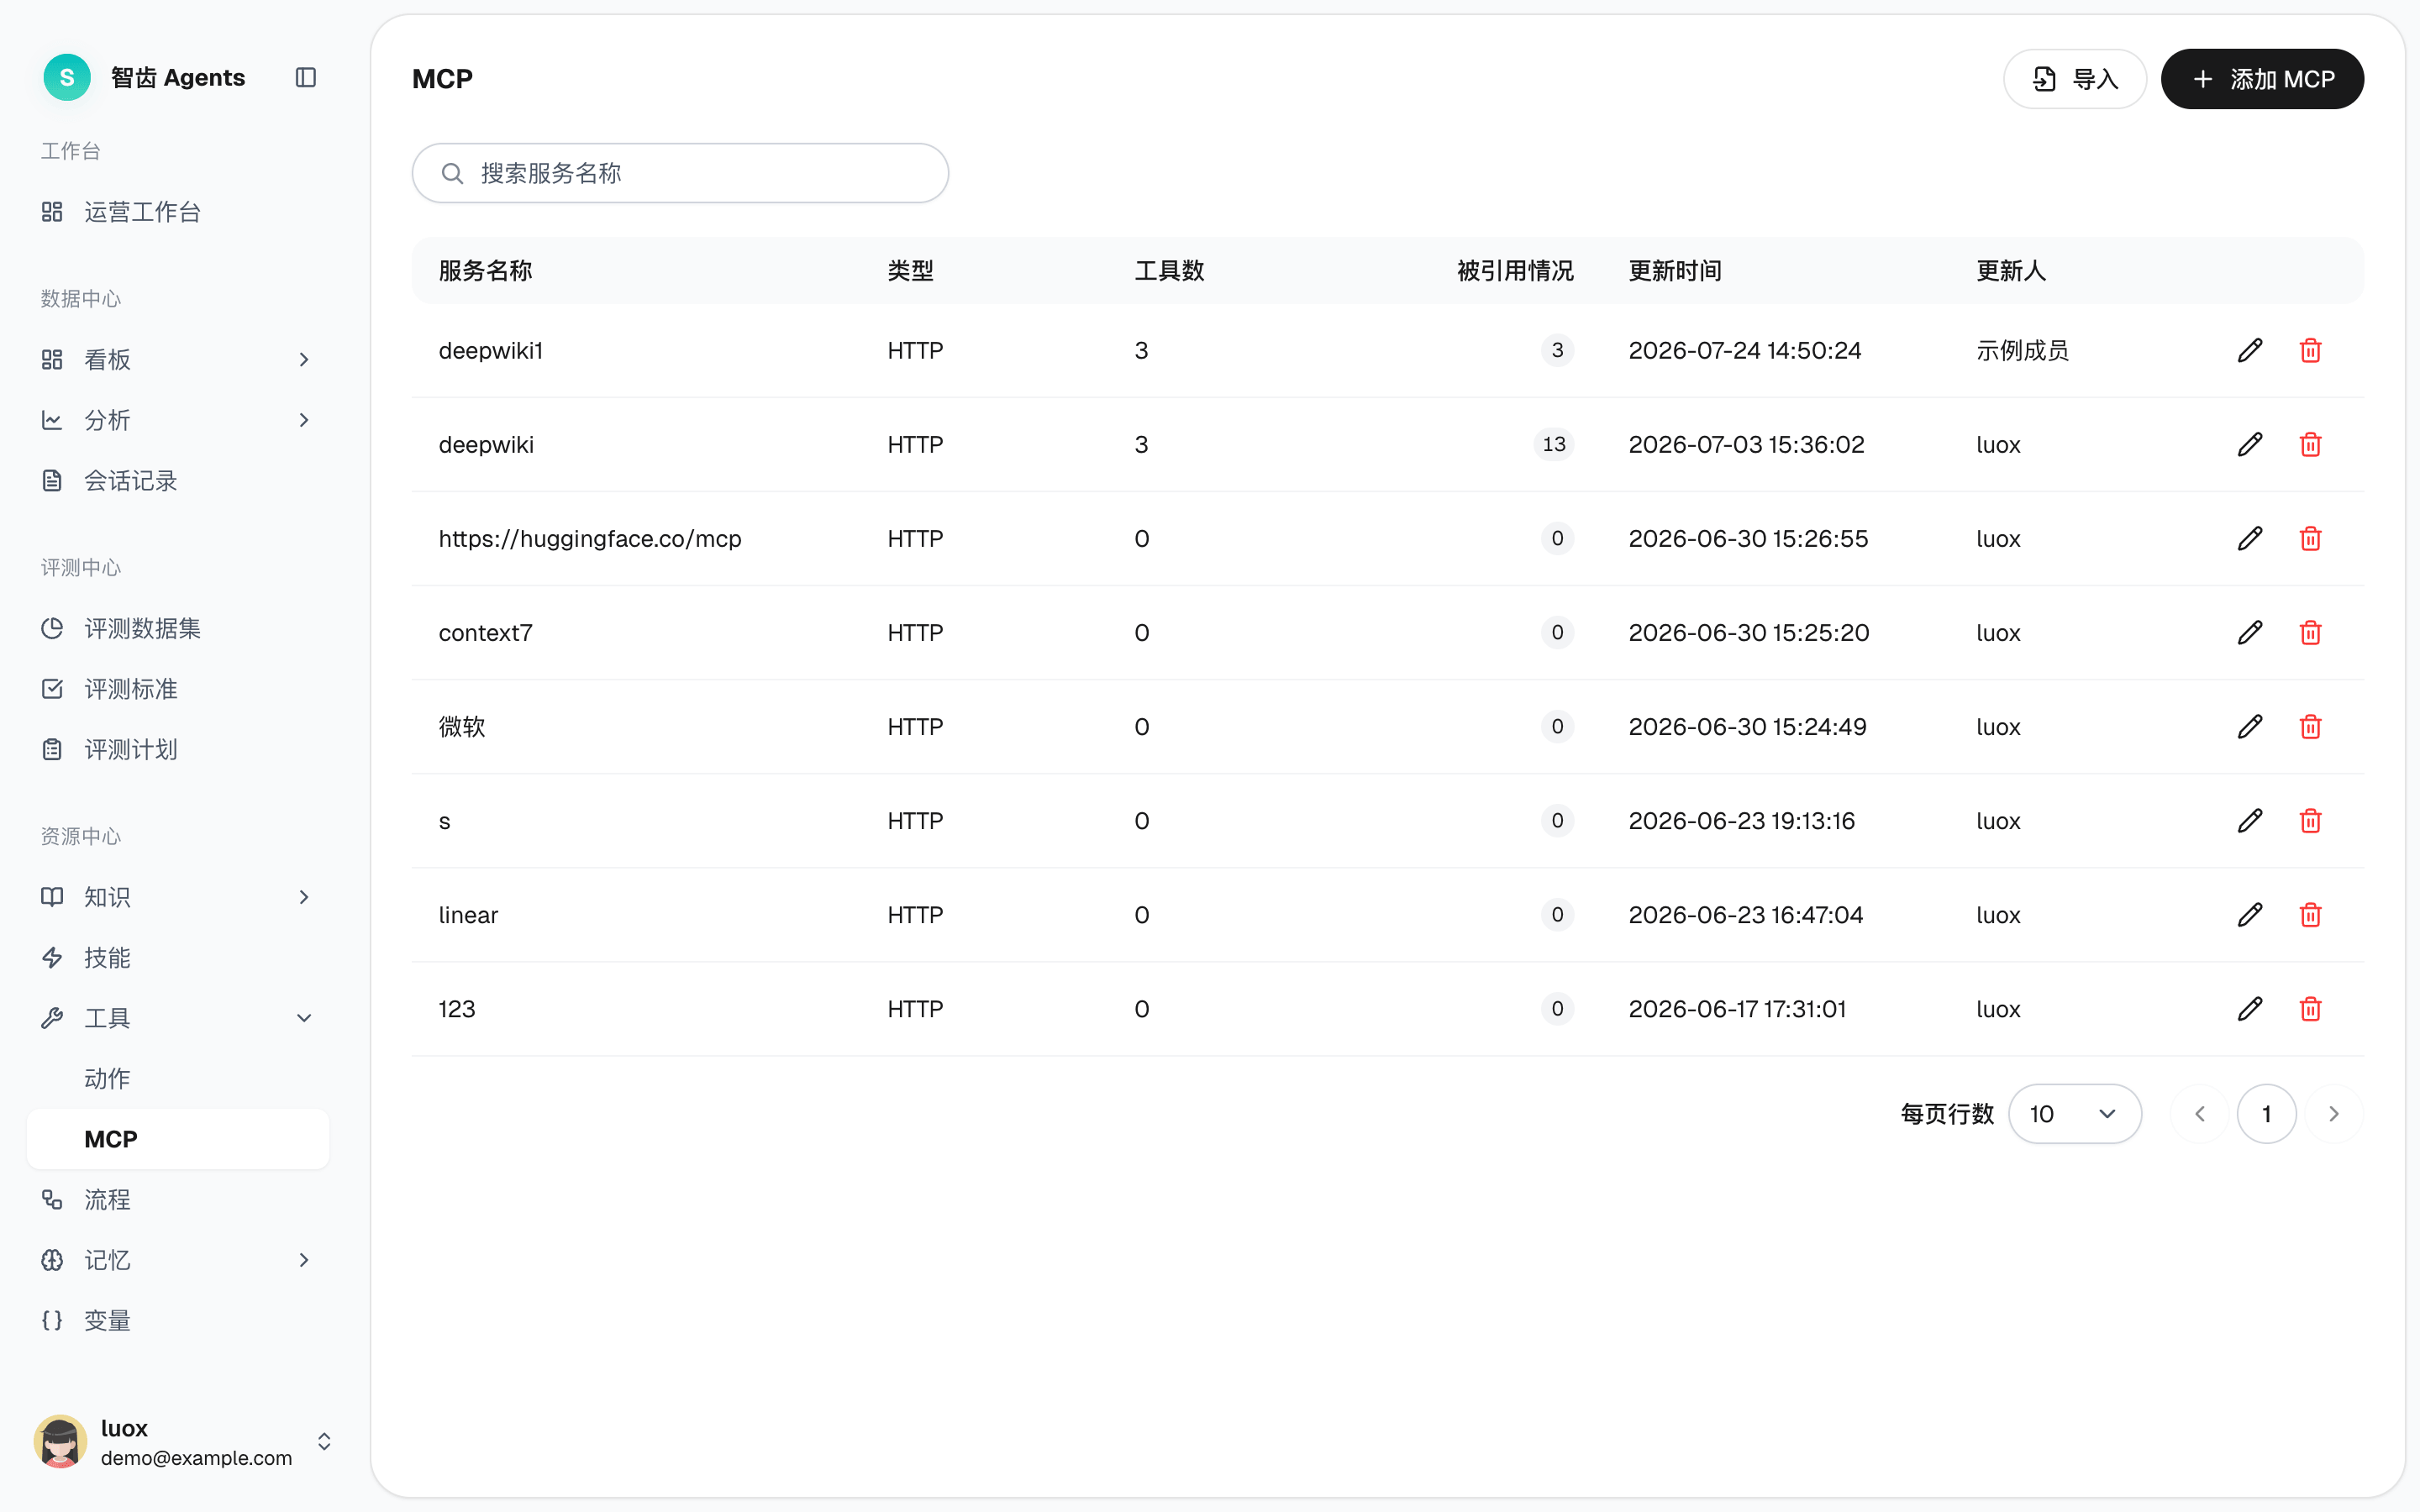
Task: Select the 动作 submenu item
Action: coord(178,1078)
